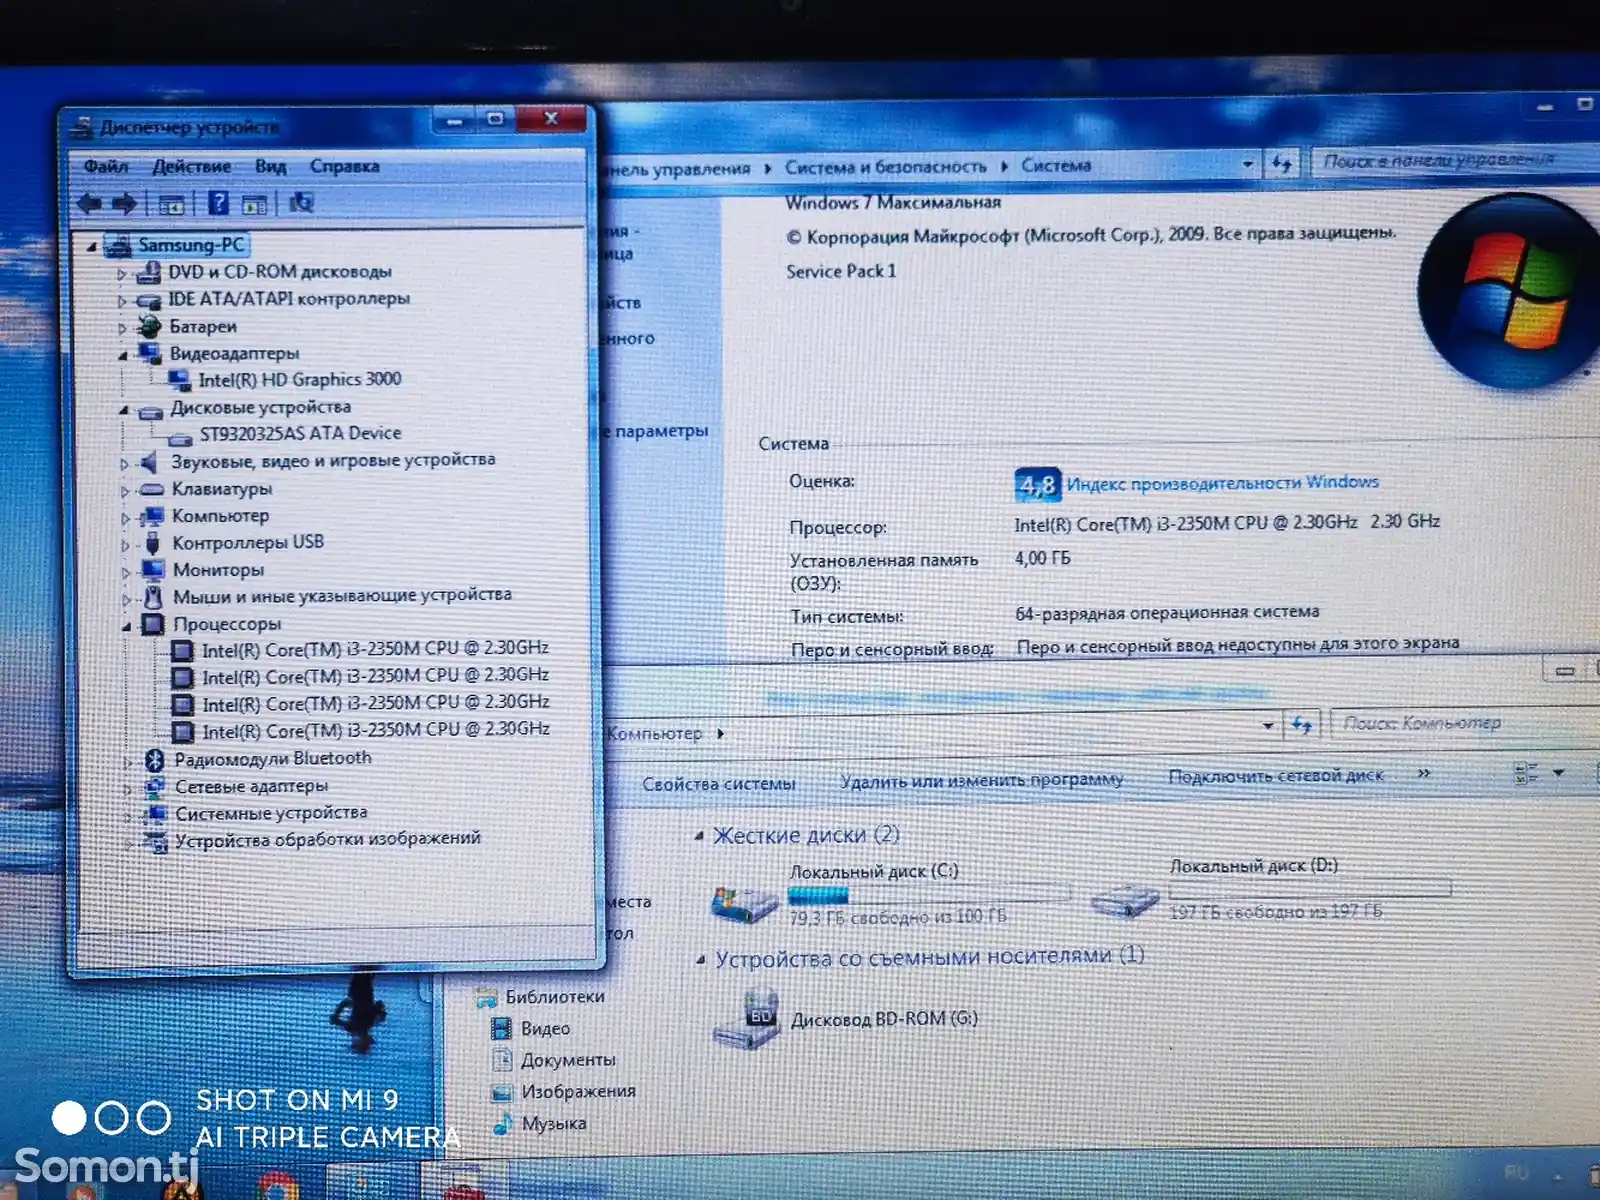Collapse the Жесткие диски group
Viewport: 1600px width, 1200px height.
coord(700,836)
